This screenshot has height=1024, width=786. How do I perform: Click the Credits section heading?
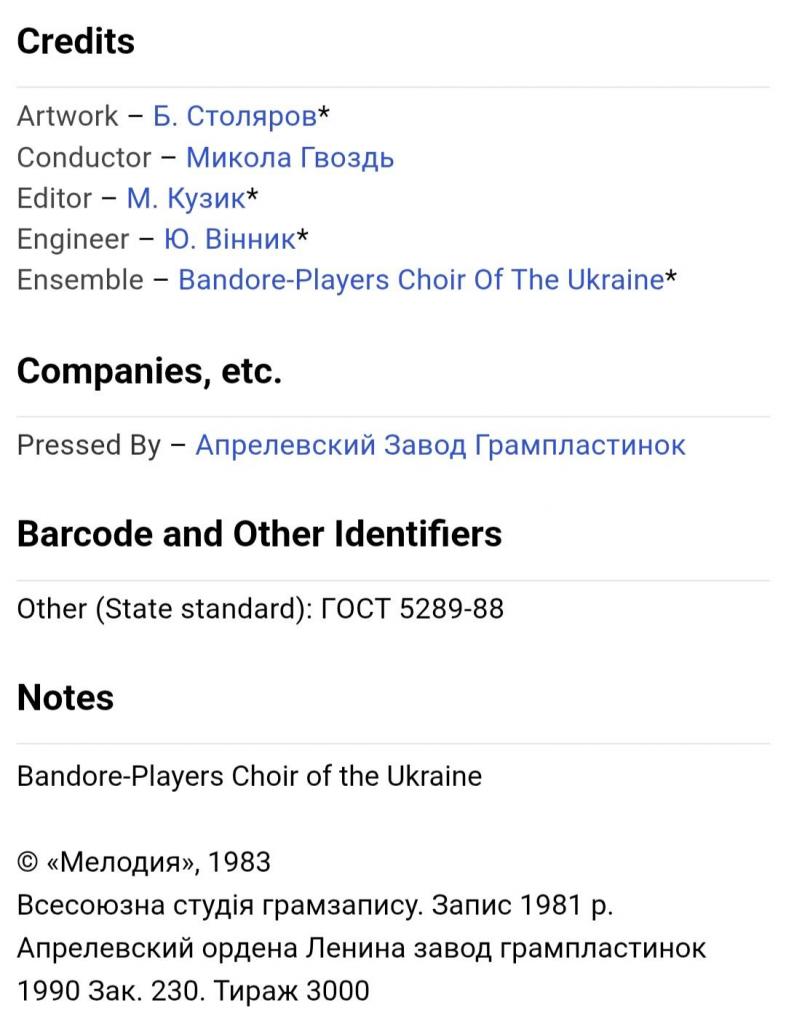[x=76, y=41]
